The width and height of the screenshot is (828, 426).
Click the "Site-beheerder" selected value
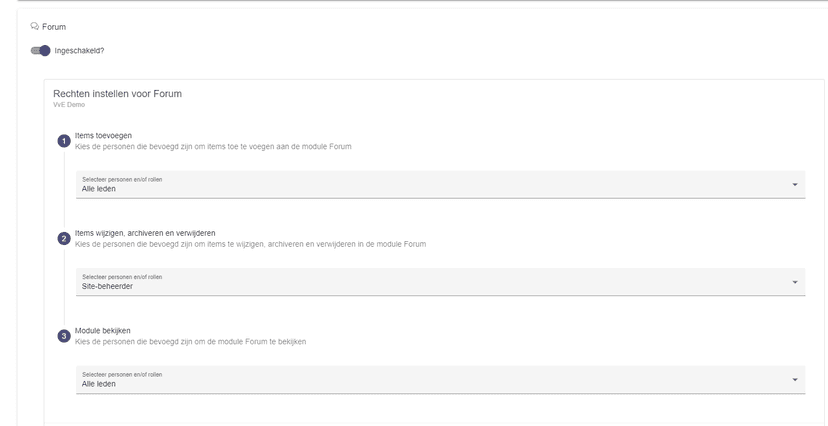click(x=107, y=286)
